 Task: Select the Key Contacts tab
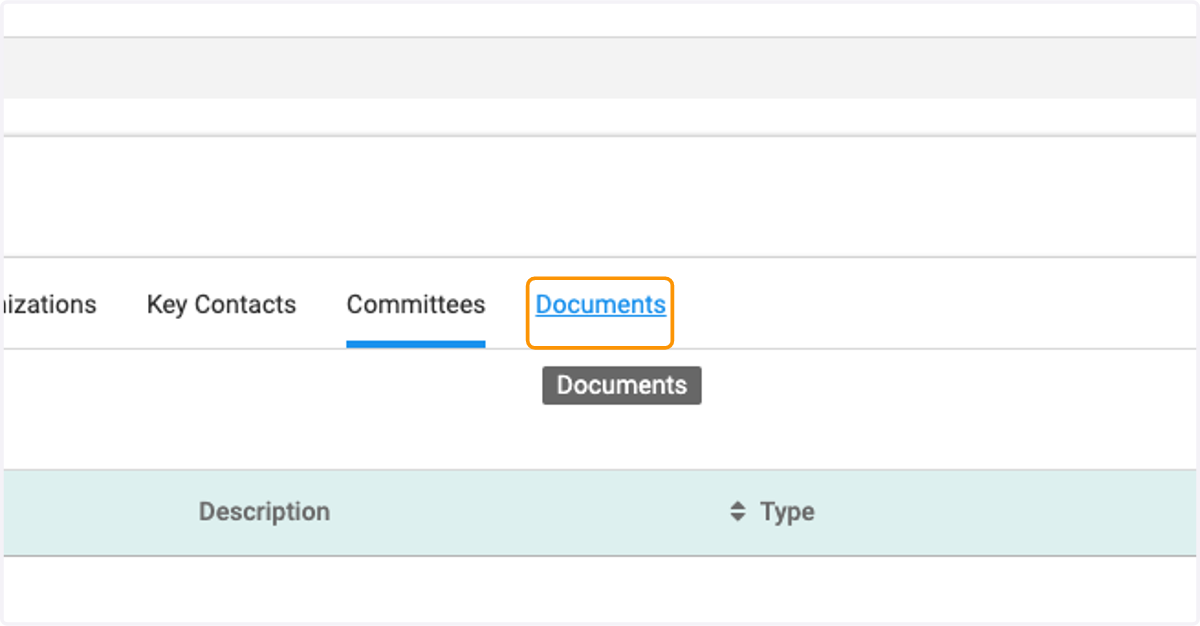[x=221, y=305]
